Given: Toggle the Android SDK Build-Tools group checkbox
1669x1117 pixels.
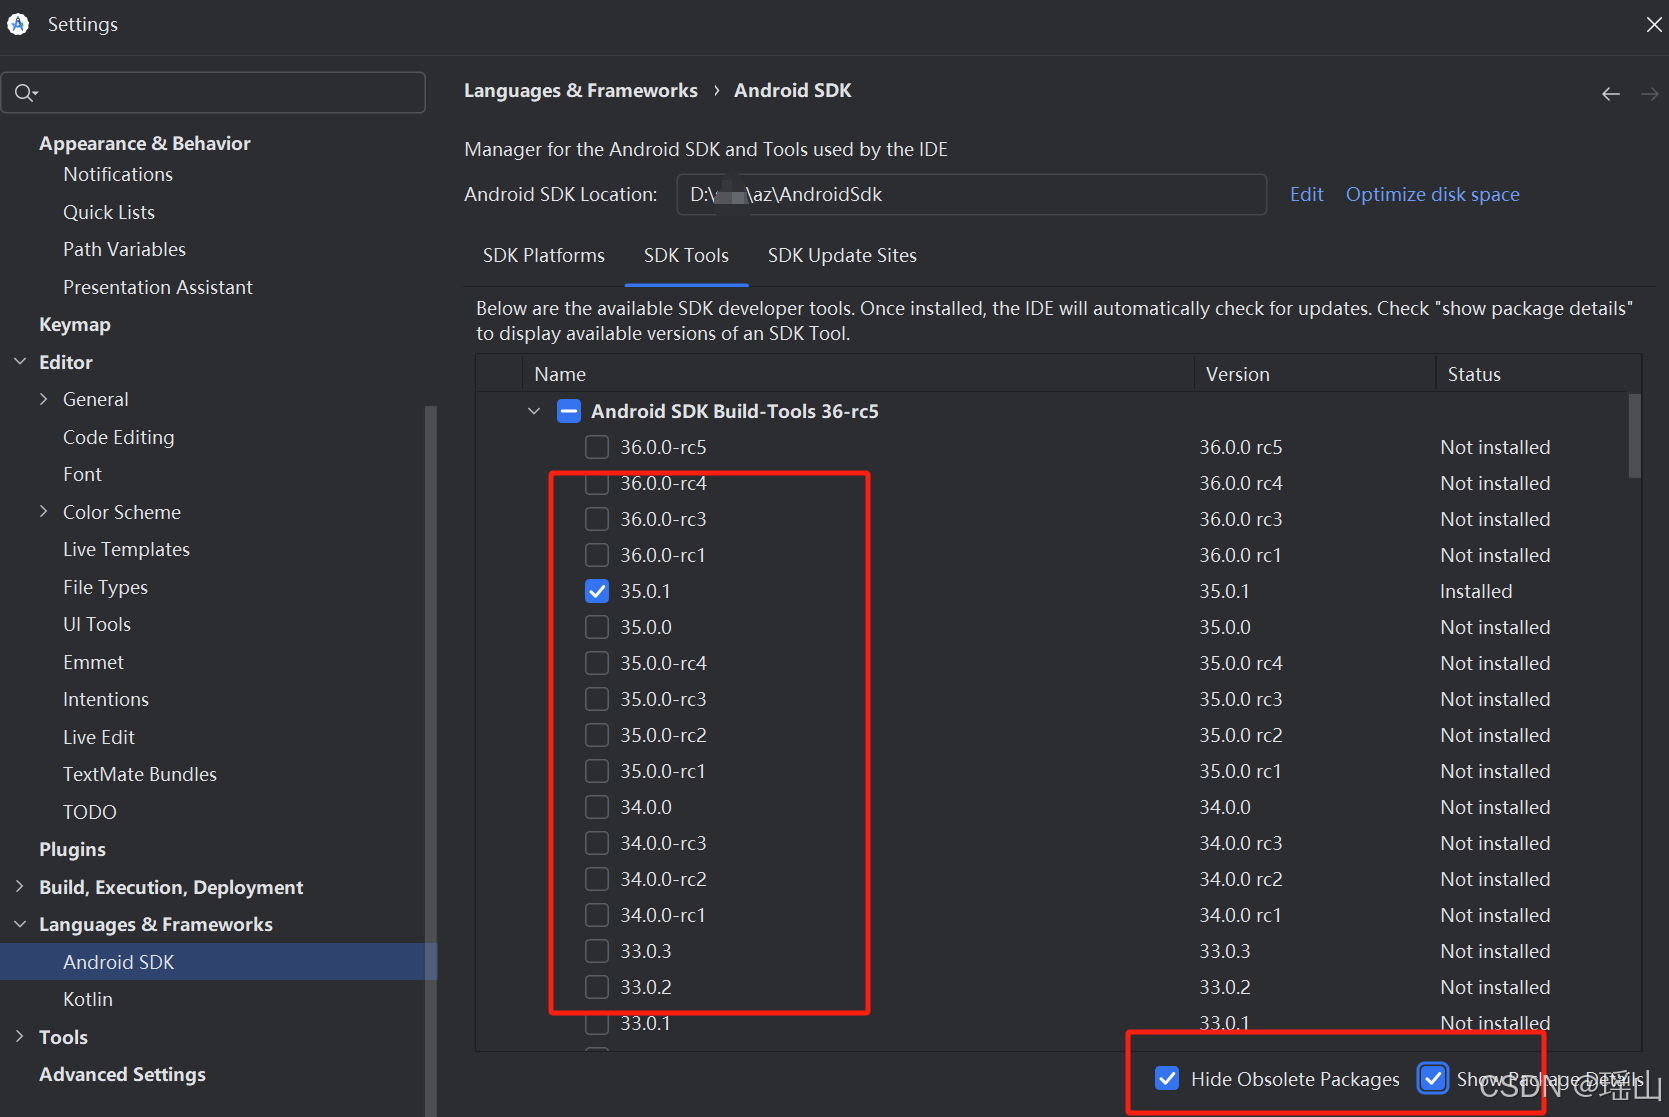Looking at the screenshot, I should pos(569,411).
